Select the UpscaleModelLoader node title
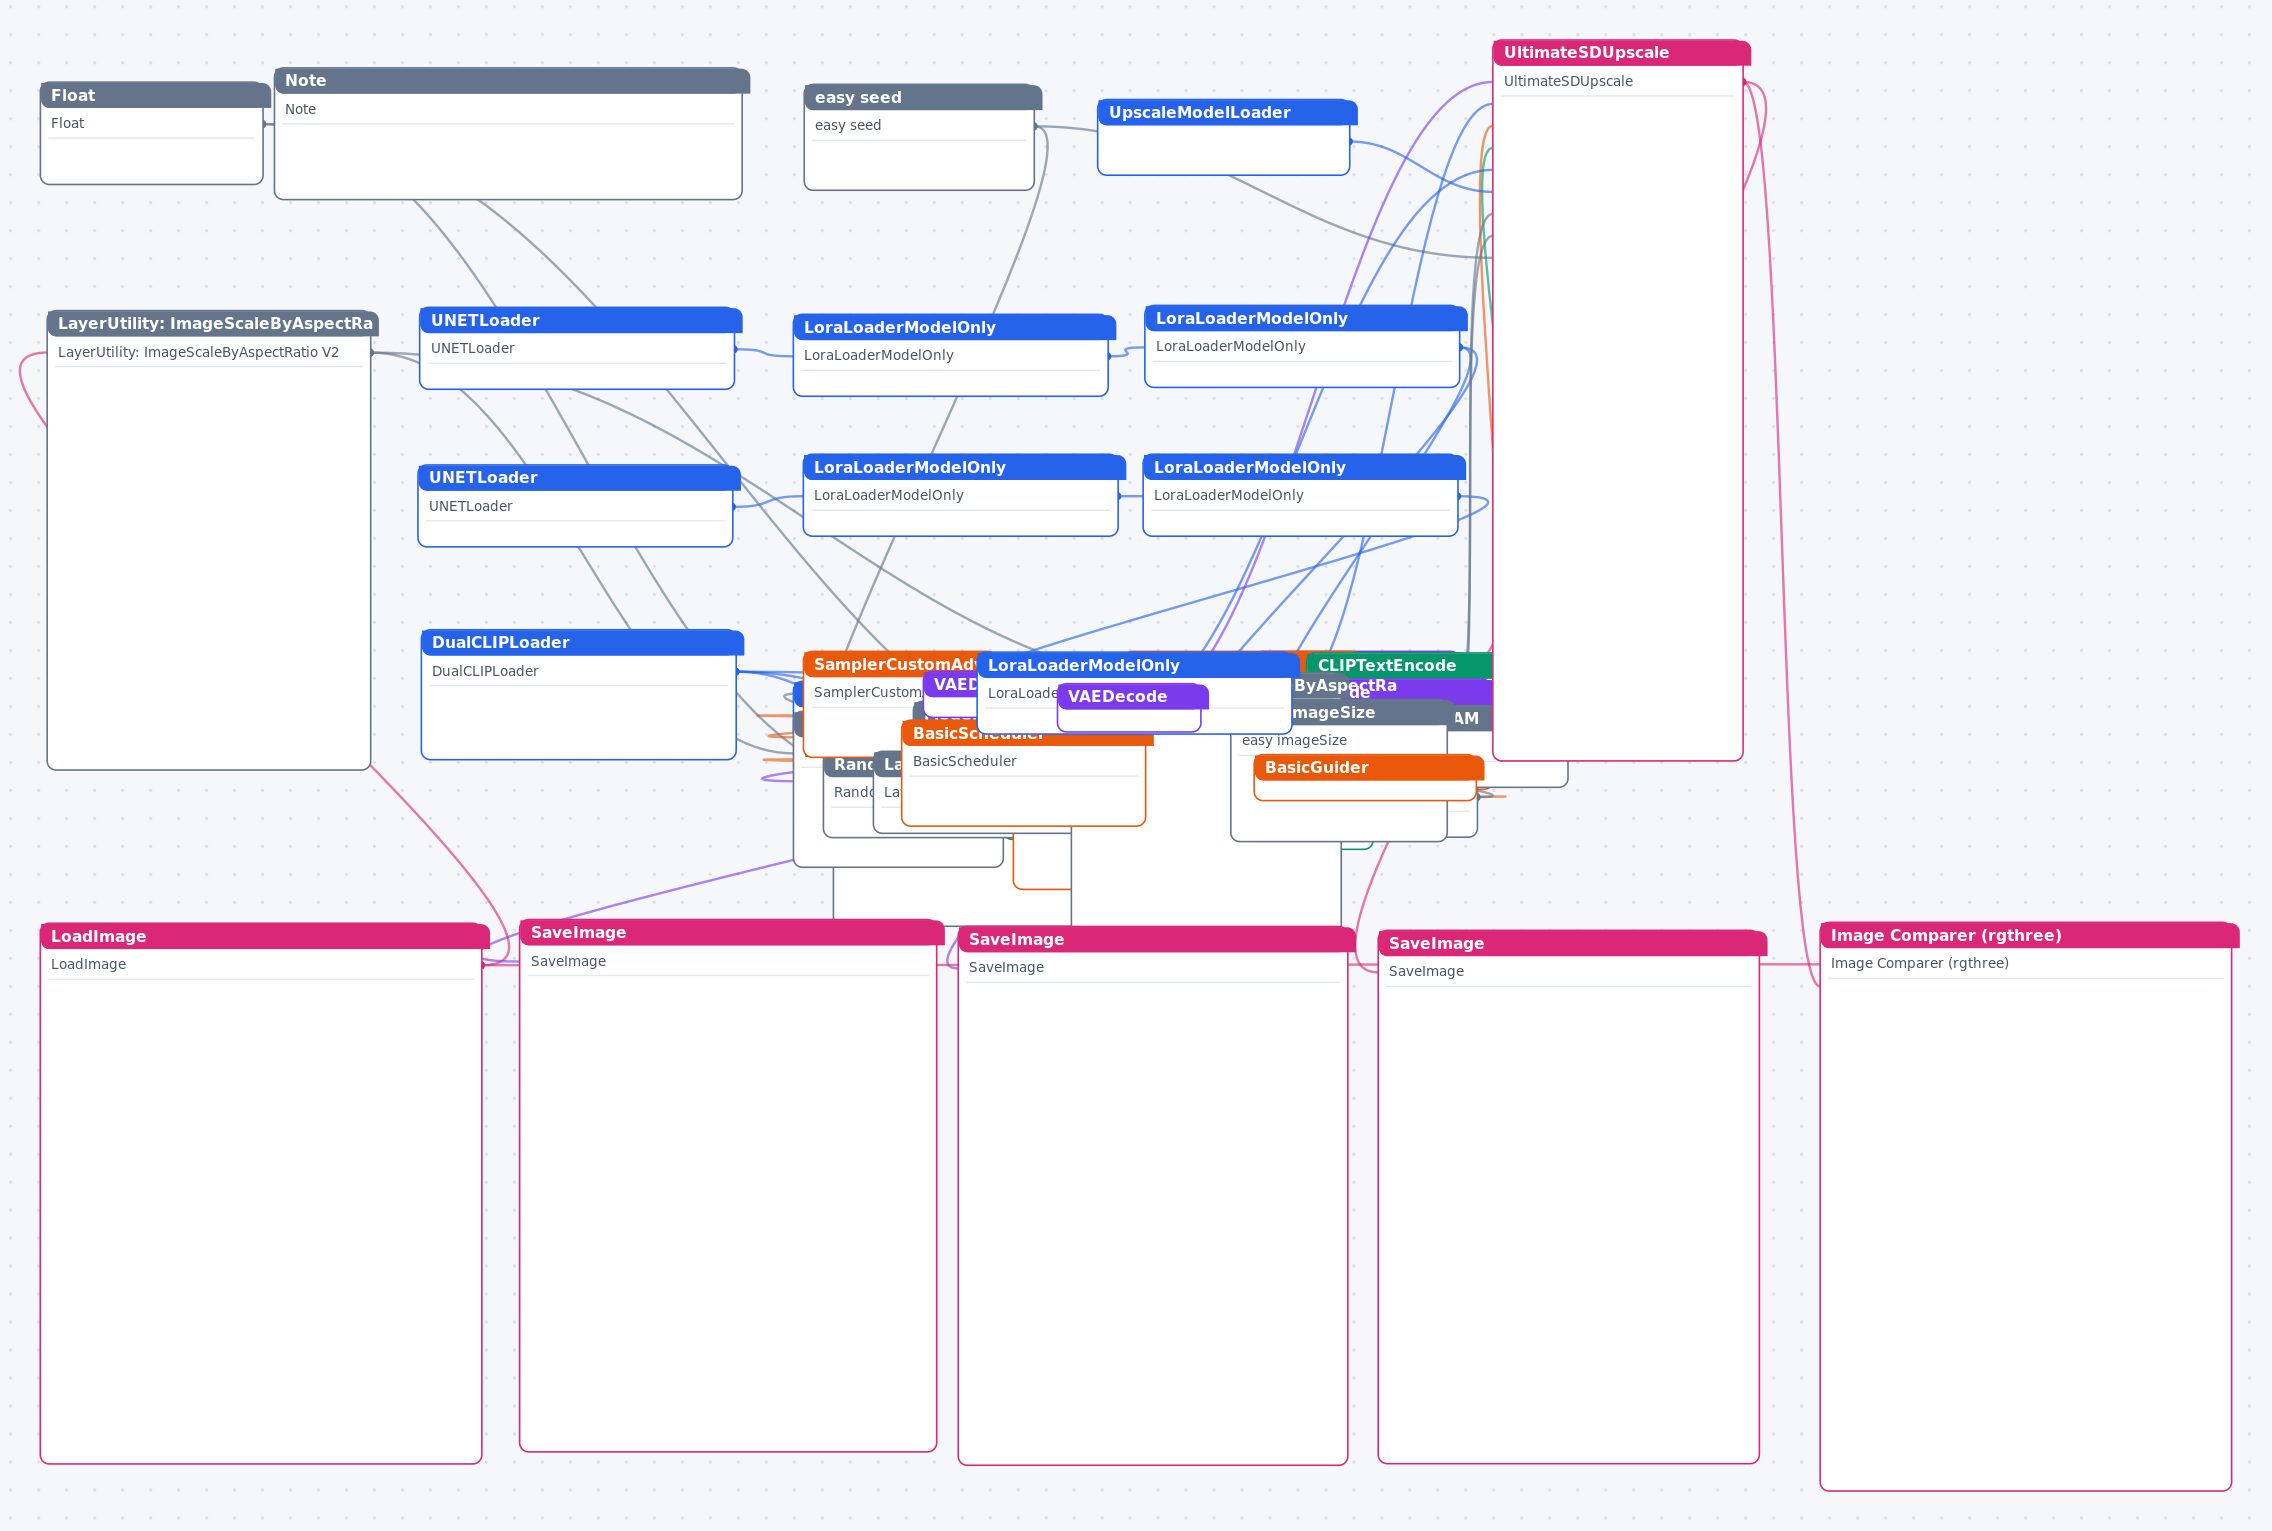Viewport: 2272px width, 1531px height. tap(1227, 112)
